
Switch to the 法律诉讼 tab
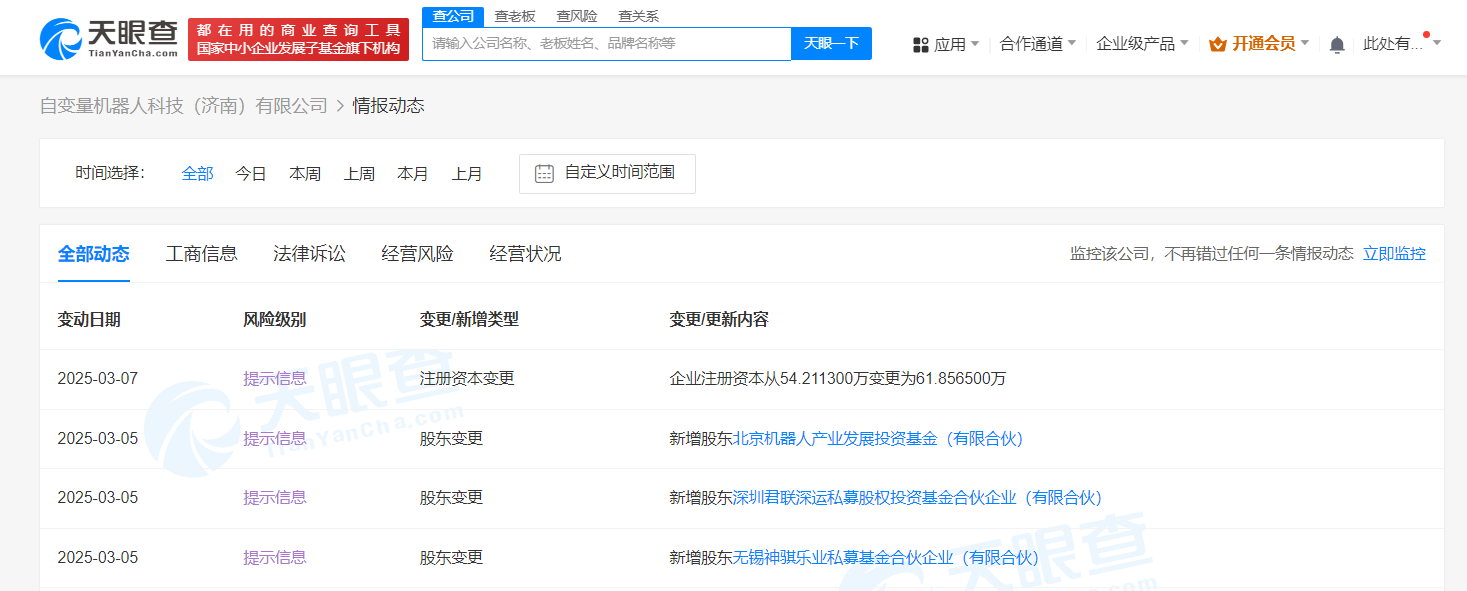310,254
